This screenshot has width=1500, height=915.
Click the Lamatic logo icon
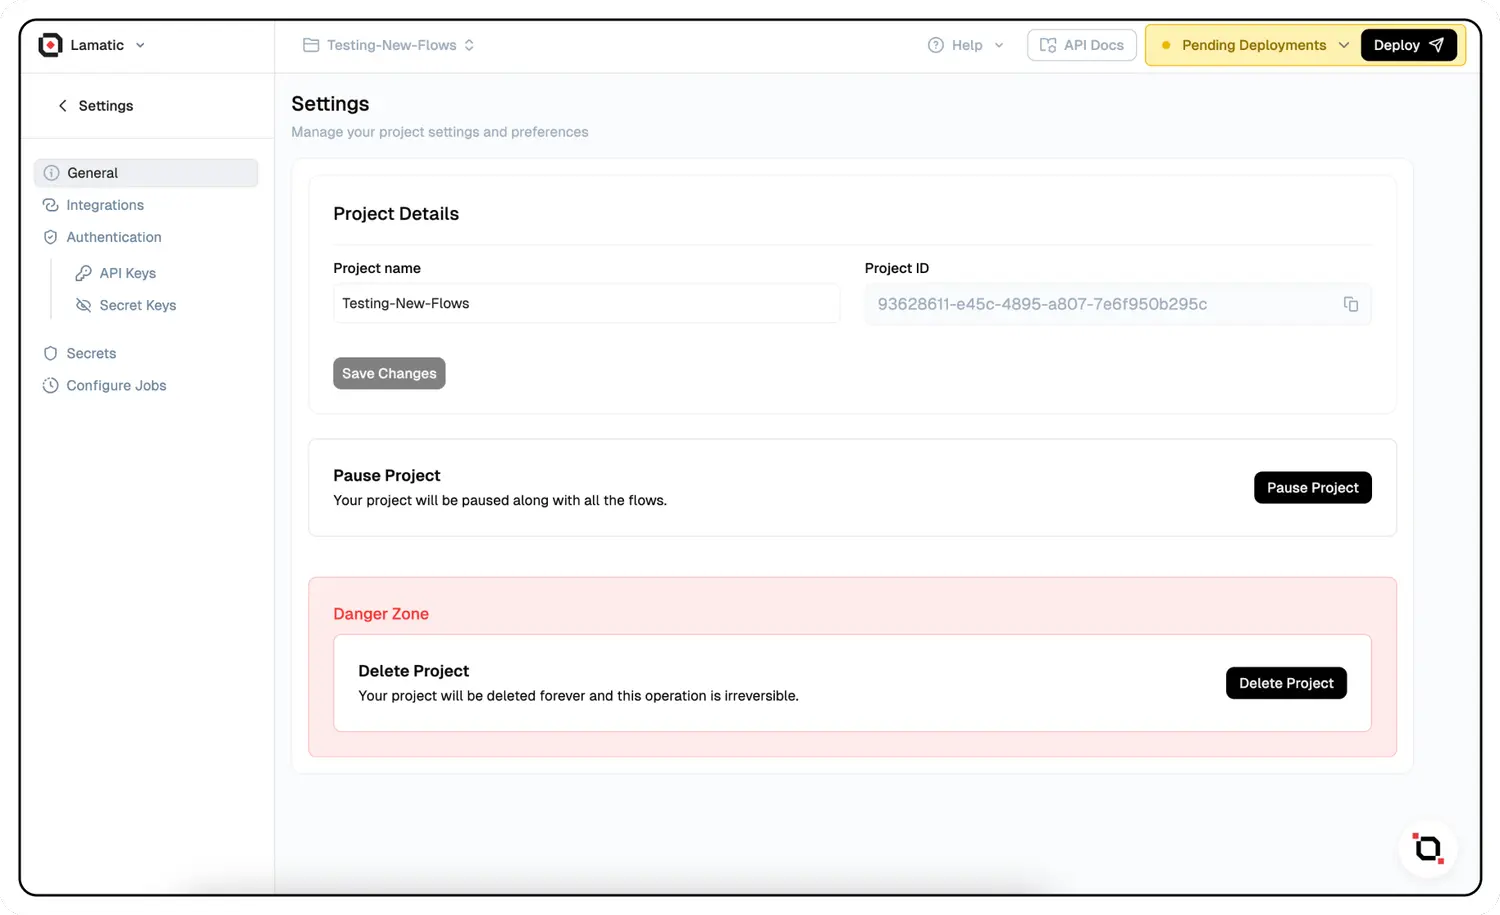[50, 45]
